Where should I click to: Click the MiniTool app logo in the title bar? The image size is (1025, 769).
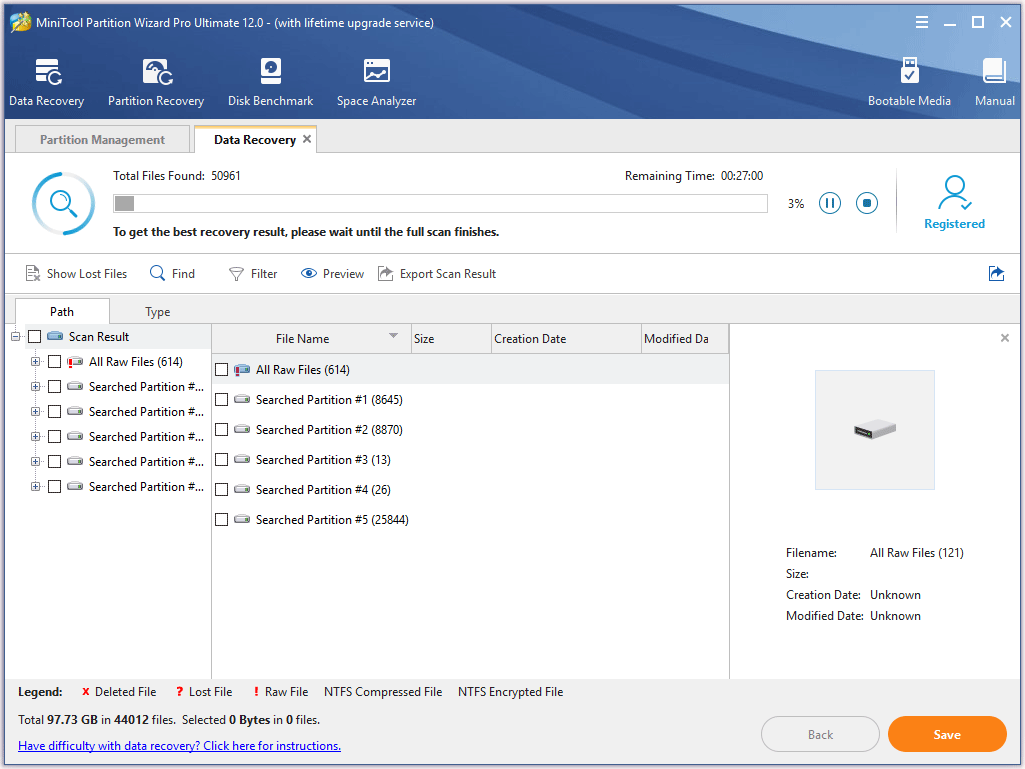(20, 22)
